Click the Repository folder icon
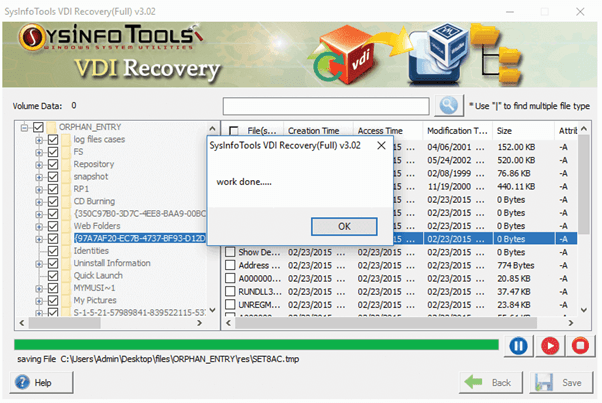This screenshot has height=403, width=602. (x=66, y=164)
